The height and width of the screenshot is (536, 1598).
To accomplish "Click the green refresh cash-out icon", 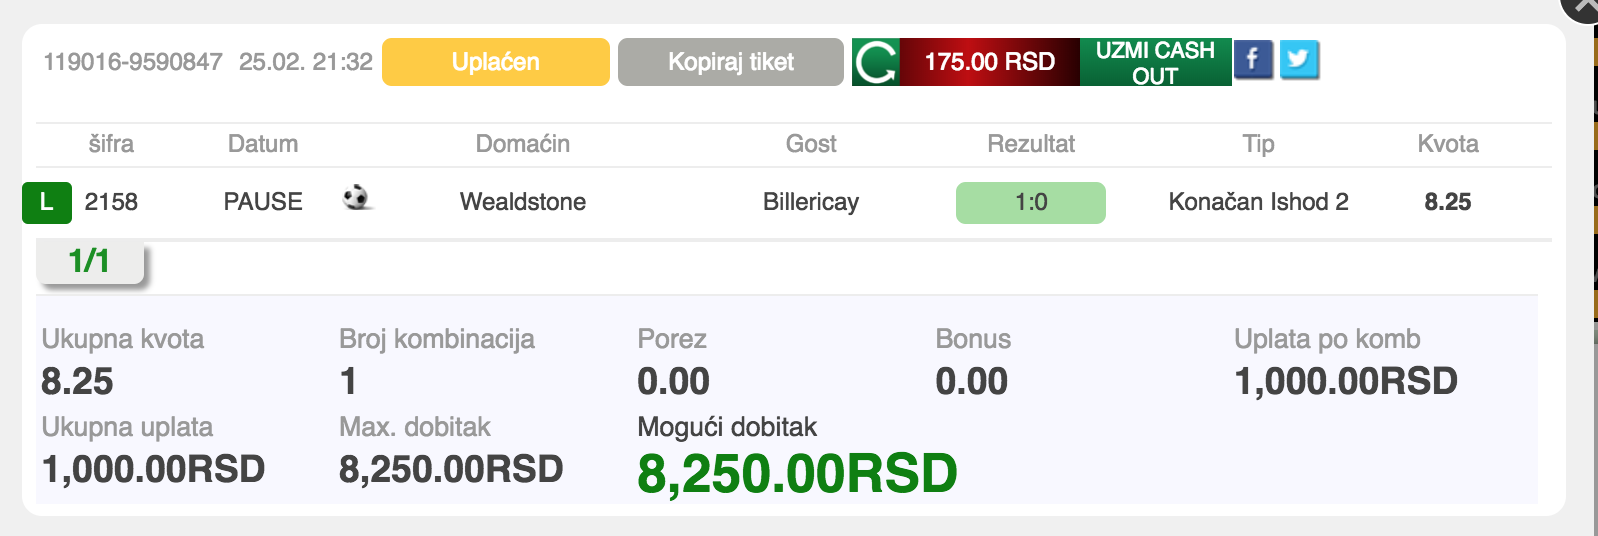I will click(x=876, y=62).
